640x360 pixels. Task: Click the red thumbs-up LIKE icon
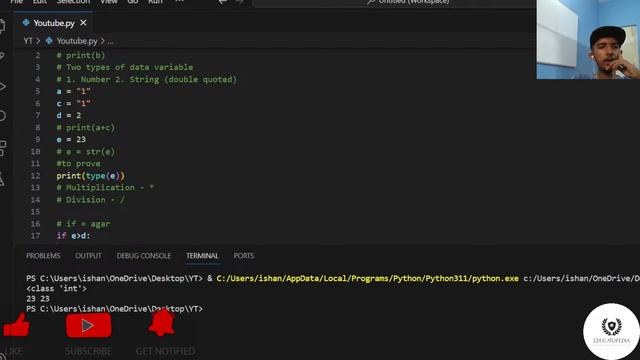pyautogui.click(x=16, y=325)
